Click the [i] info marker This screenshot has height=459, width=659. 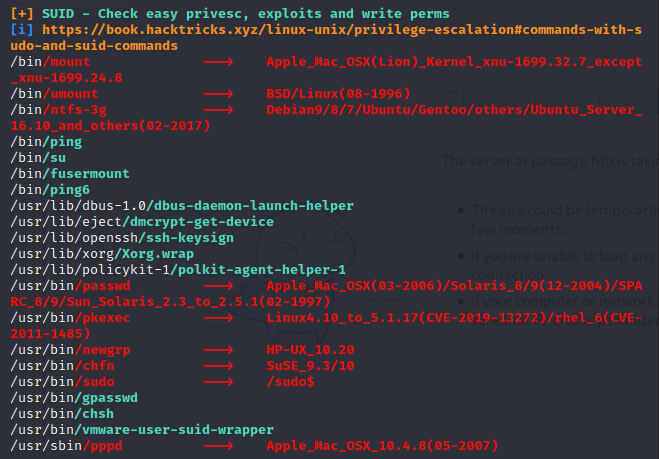22,30
